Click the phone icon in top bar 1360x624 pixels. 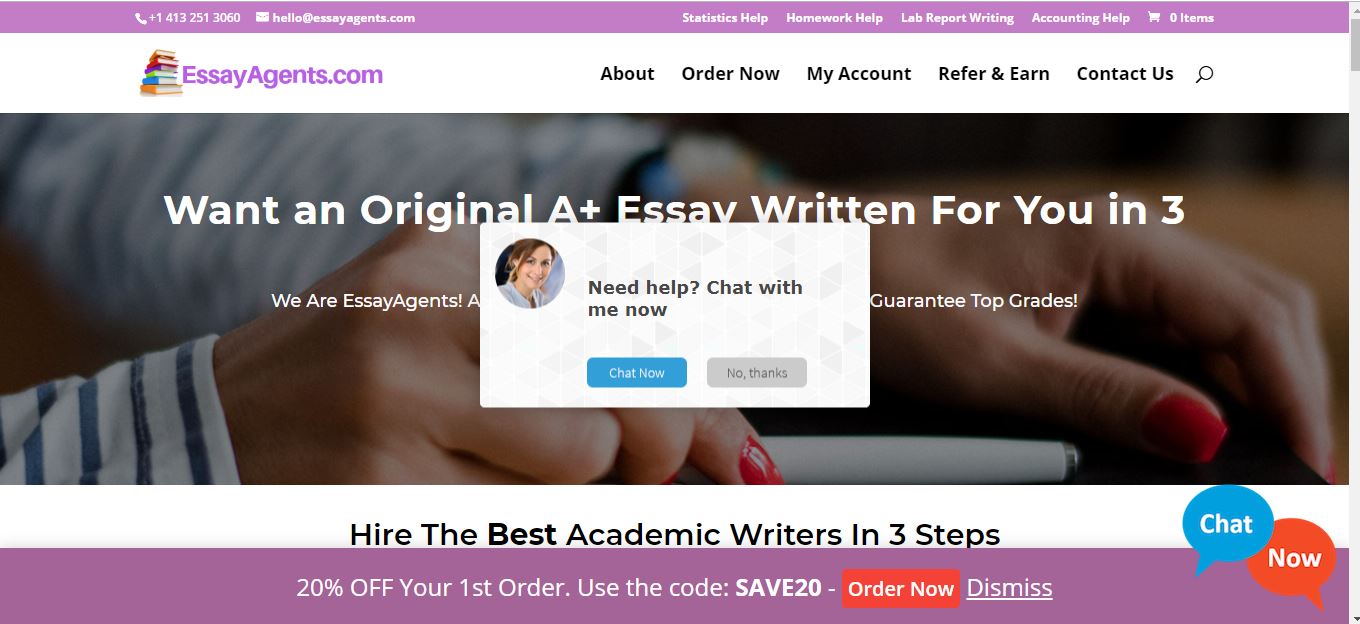[140, 18]
